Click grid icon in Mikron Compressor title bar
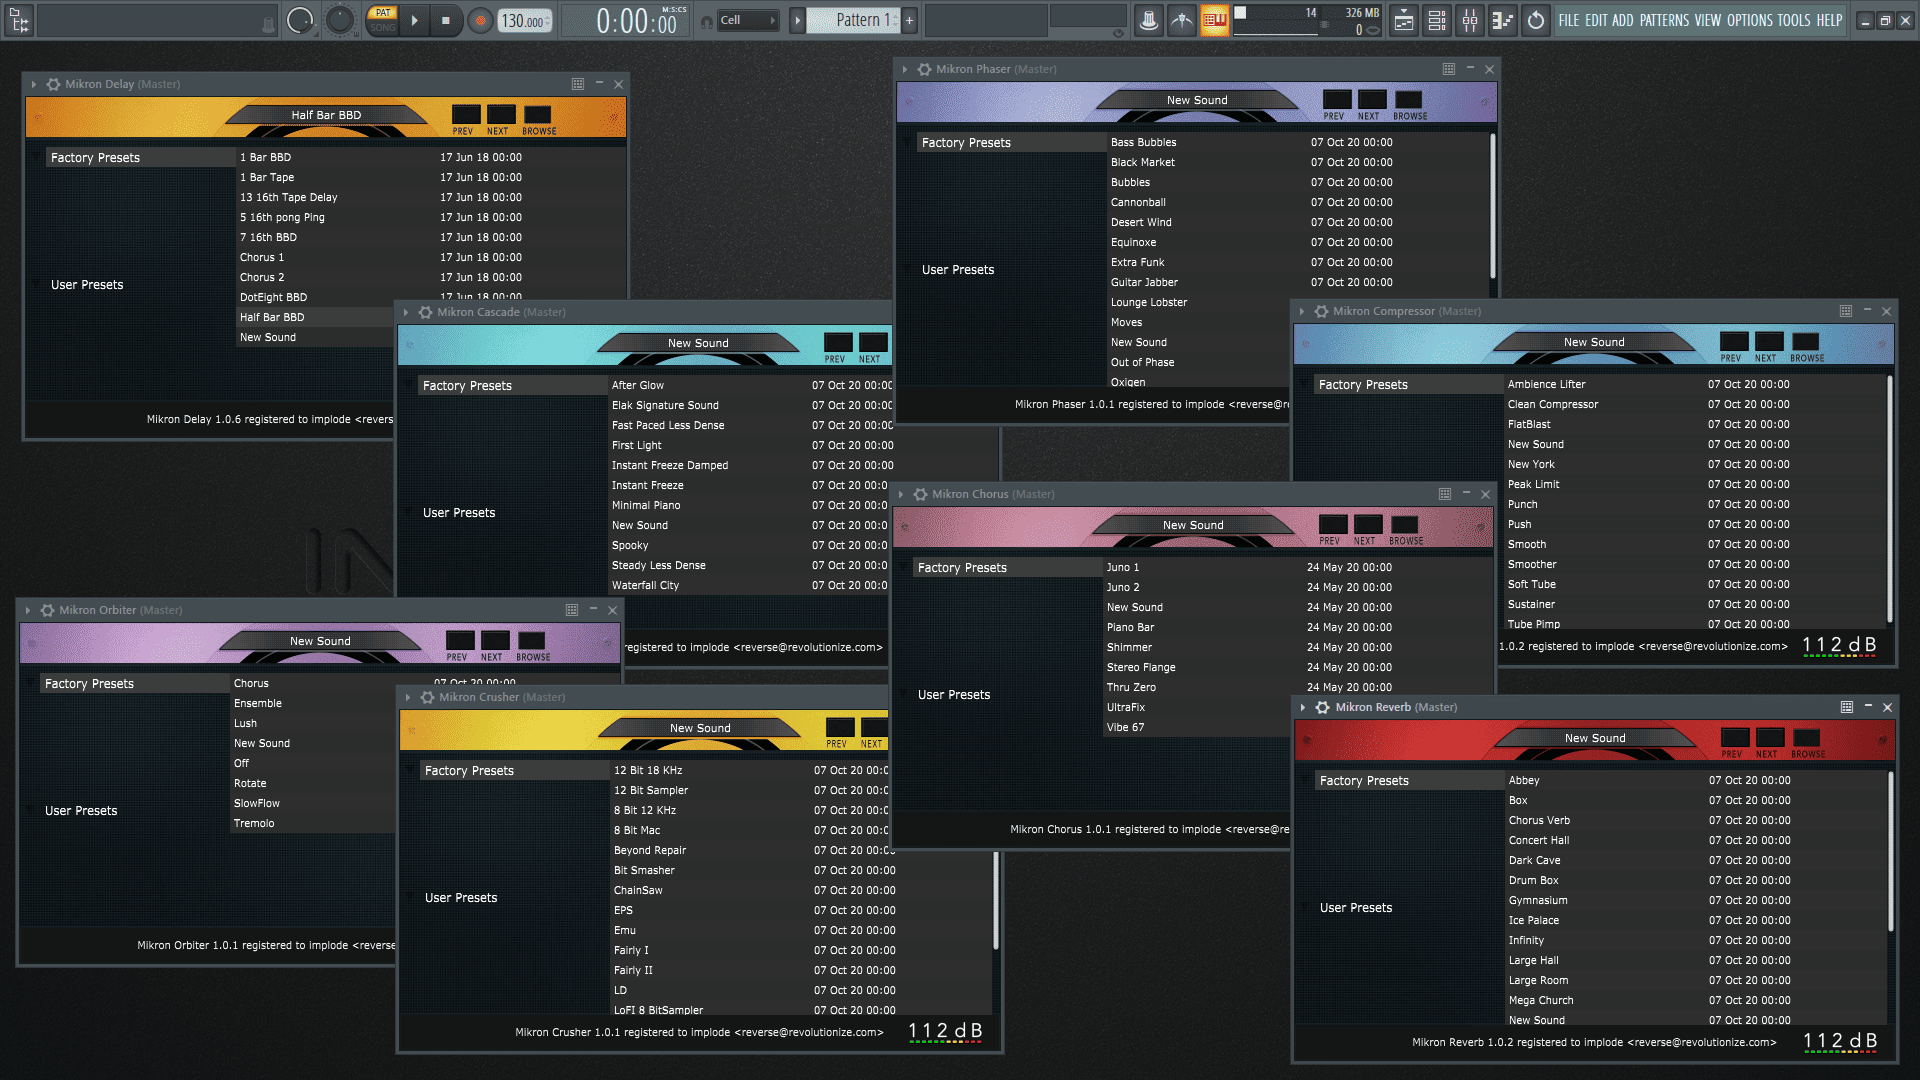1920x1080 pixels. [x=1846, y=312]
